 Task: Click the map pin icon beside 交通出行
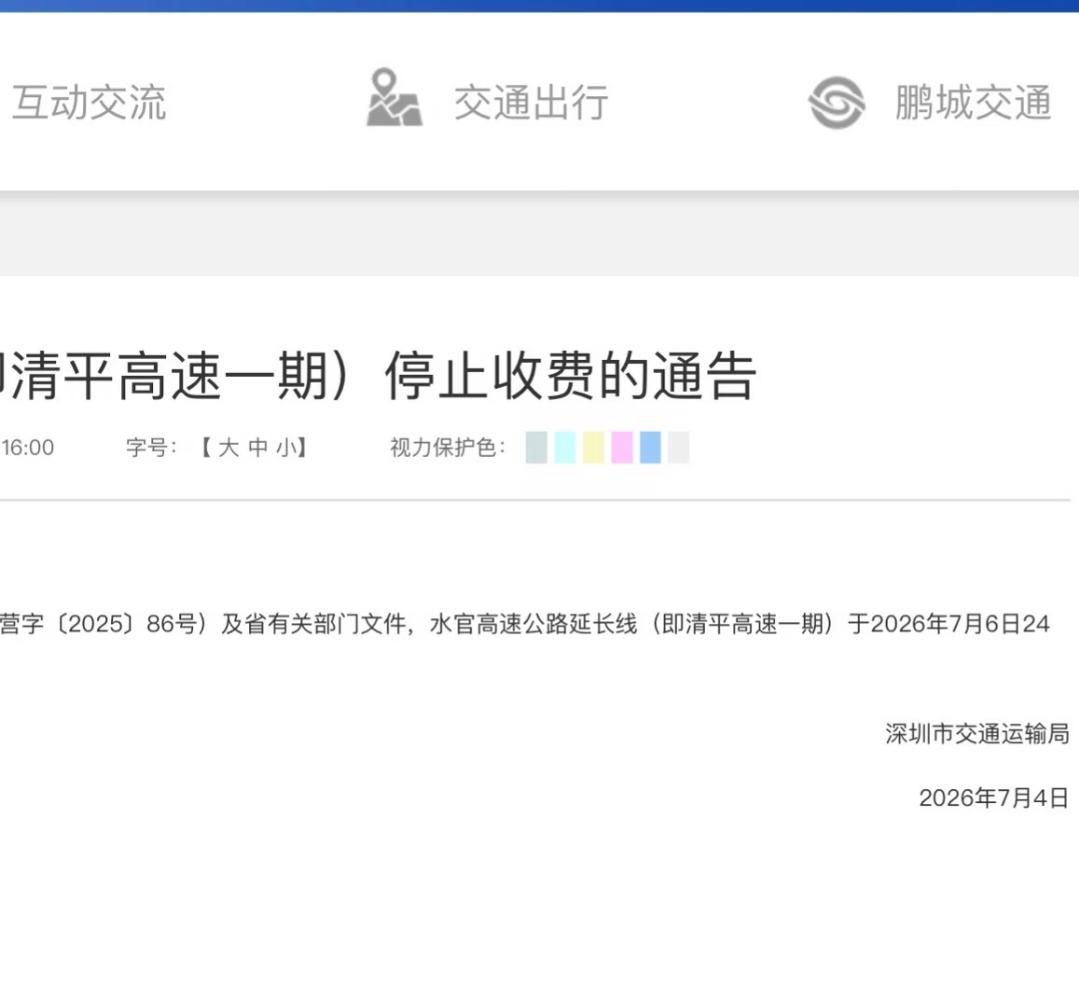394,98
